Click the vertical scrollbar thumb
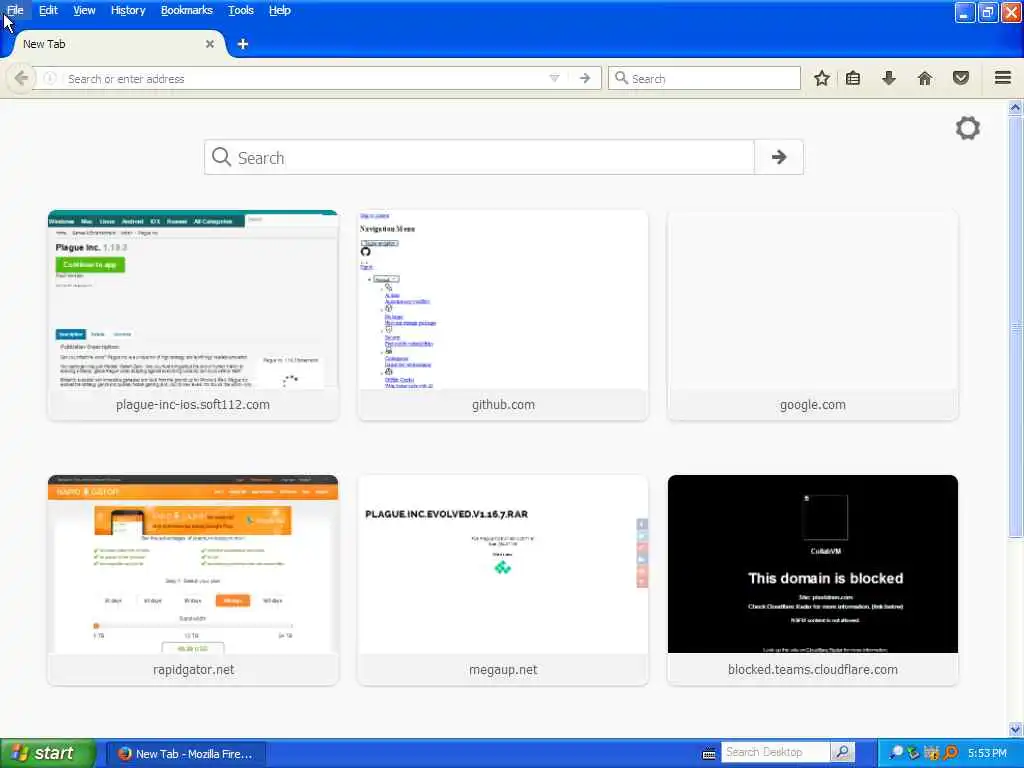 [1015, 327]
